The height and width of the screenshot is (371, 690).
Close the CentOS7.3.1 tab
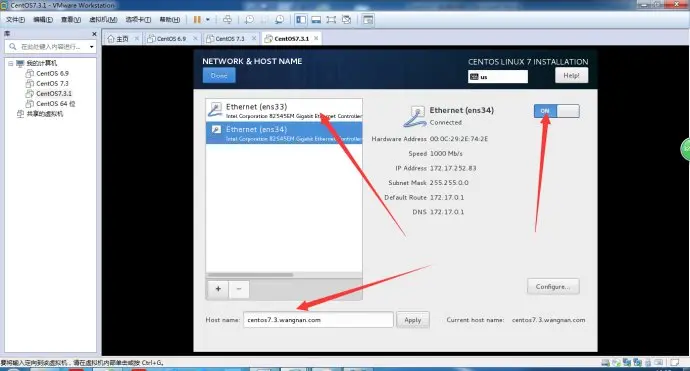tap(316, 38)
